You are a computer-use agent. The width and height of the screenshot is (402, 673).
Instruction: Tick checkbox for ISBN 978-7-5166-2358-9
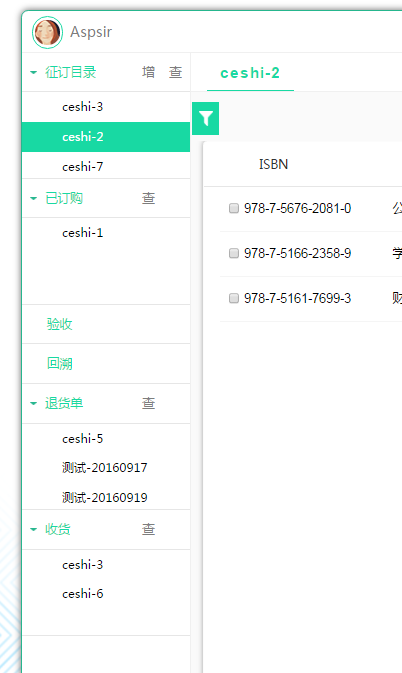click(234, 253)
